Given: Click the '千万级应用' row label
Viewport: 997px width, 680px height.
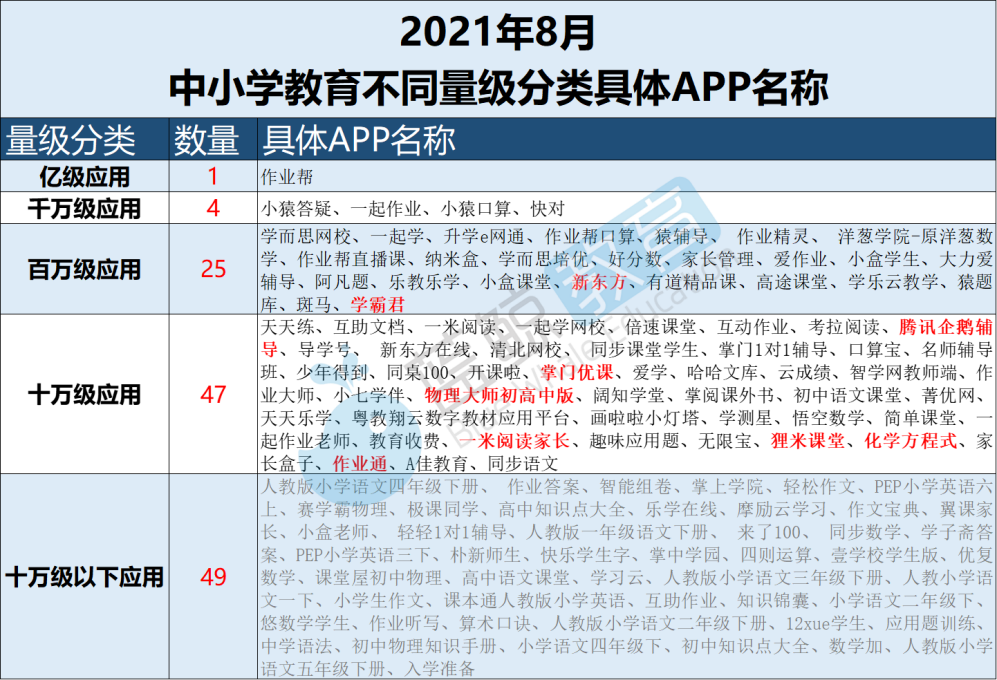Looking at the screenshot, I should click(85, 208).
